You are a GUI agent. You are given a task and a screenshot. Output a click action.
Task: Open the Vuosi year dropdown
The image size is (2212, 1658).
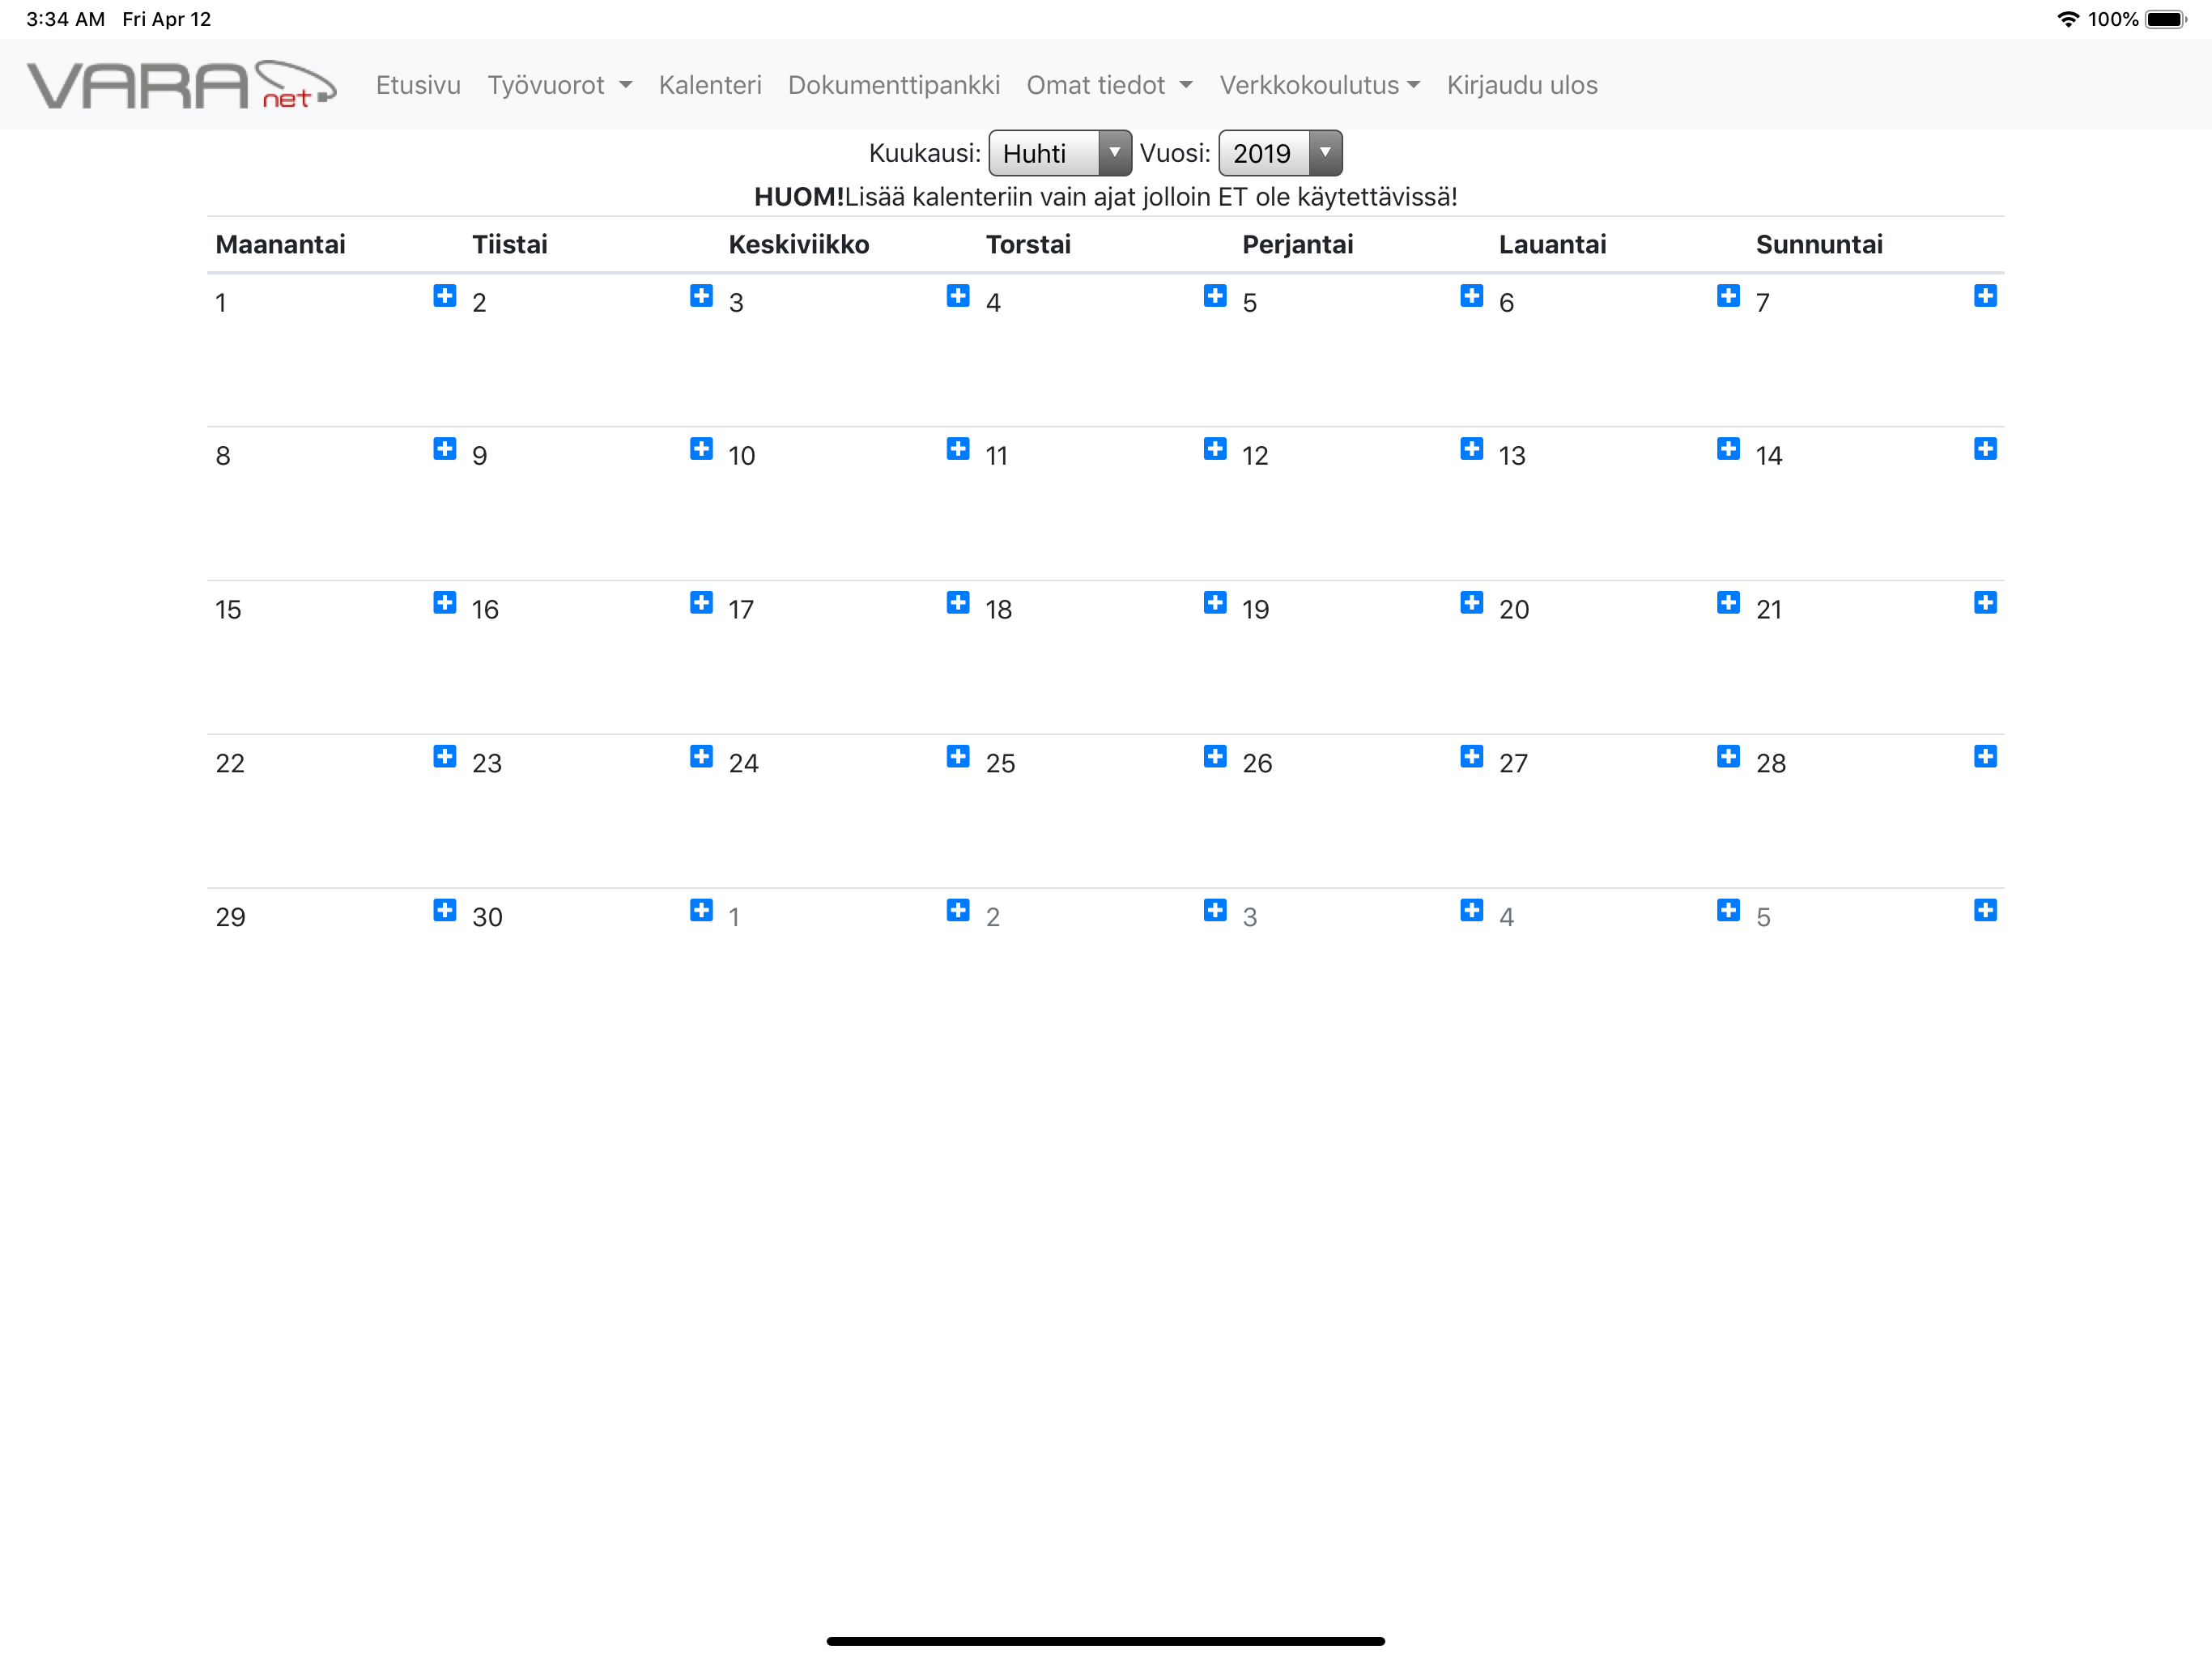(1280, 153)
